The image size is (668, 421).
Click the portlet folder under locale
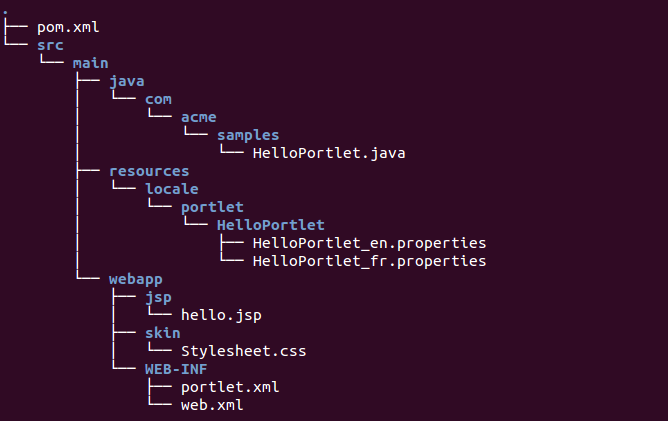click(212, 208)
